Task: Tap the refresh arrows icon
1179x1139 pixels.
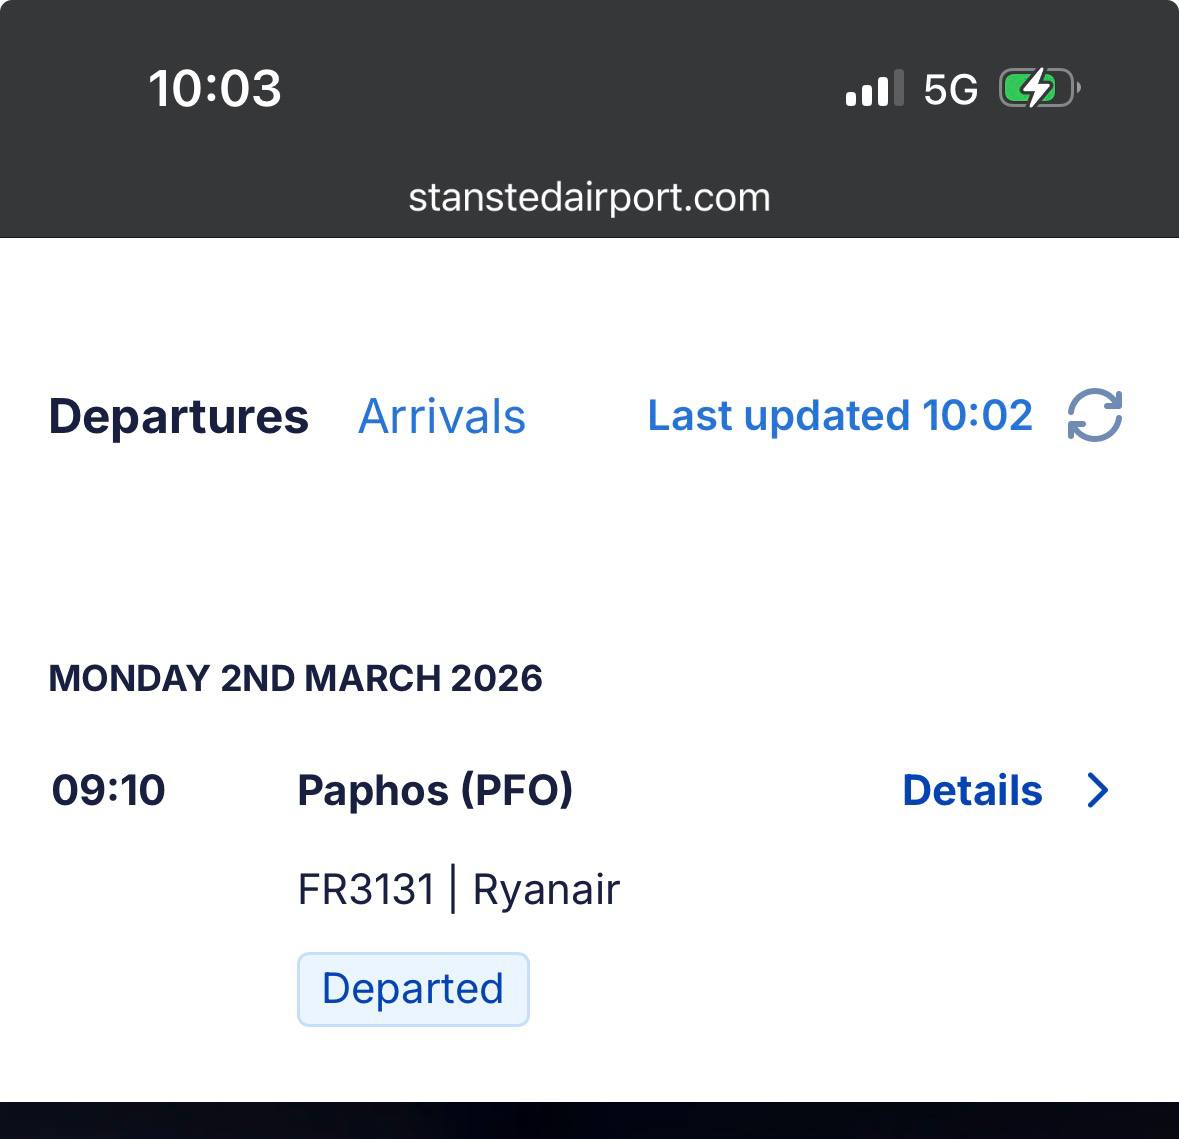Action: click(1095, 415)
